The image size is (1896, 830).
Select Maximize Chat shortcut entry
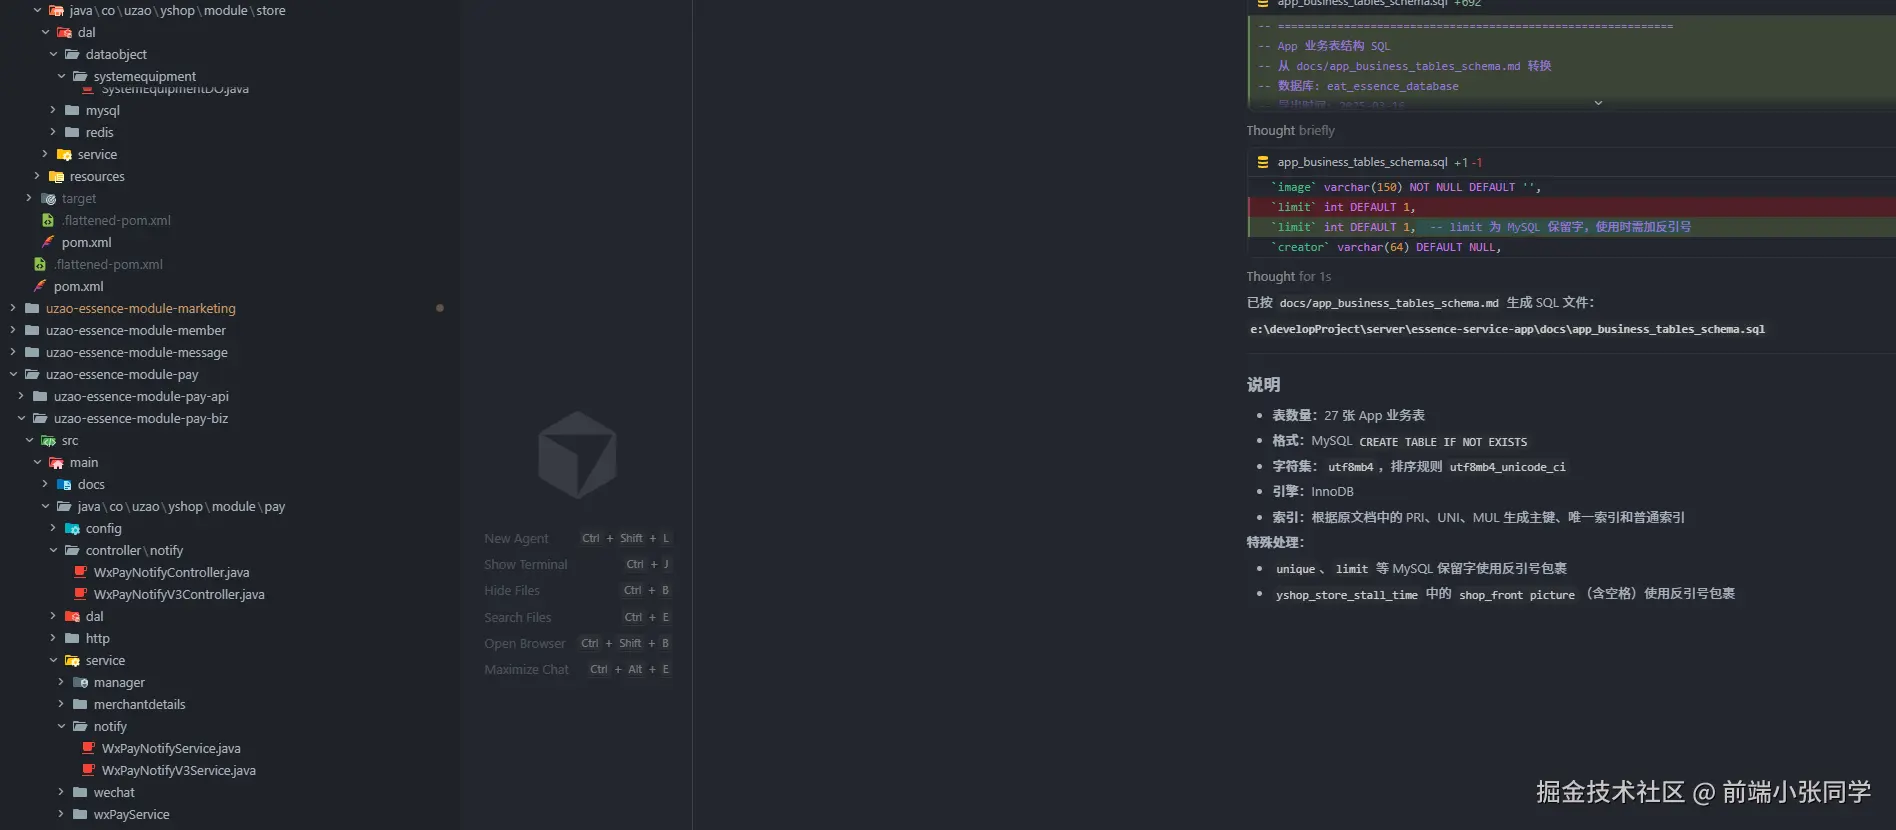(x=577, y=669)
